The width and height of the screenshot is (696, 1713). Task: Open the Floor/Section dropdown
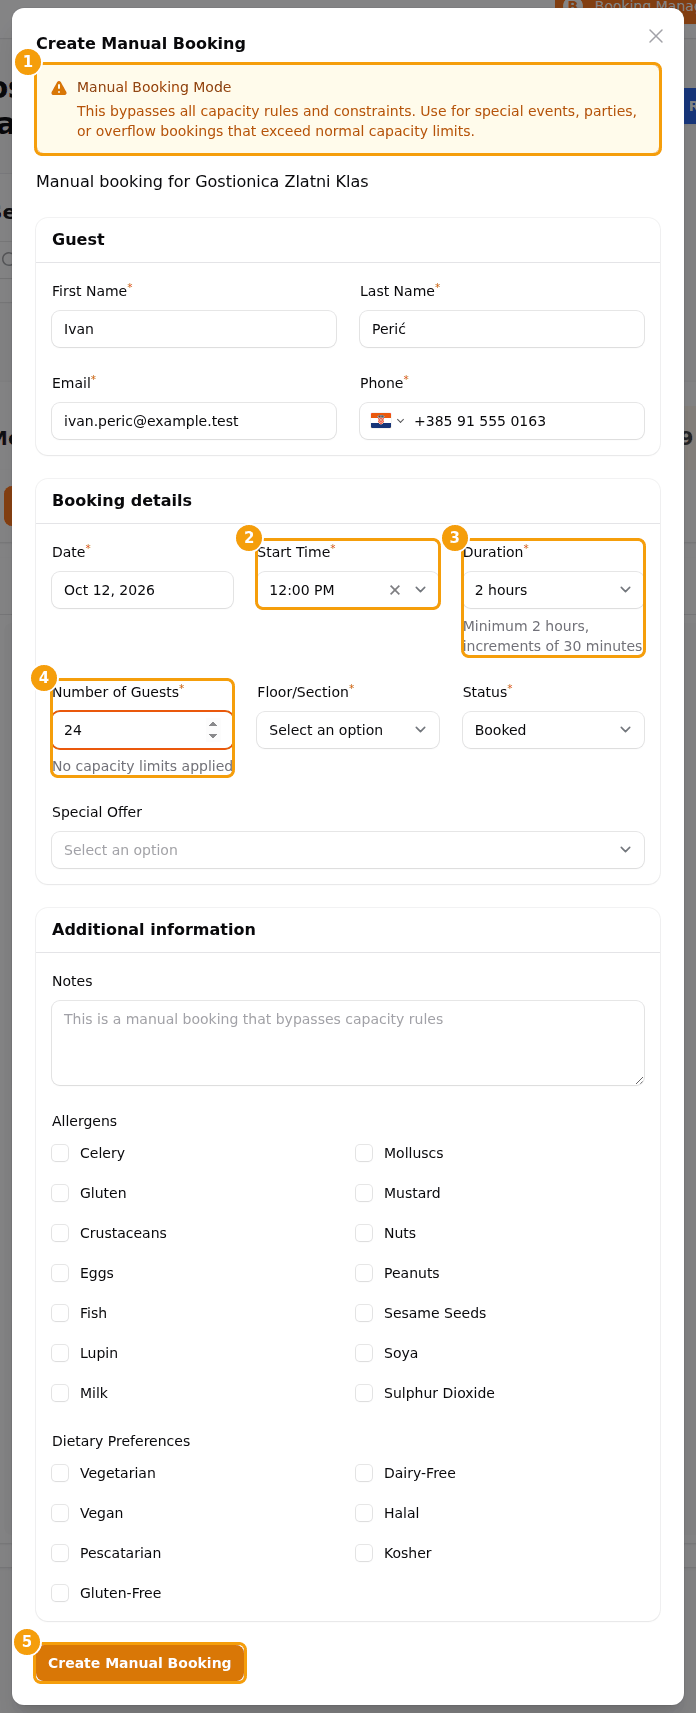pos(348,730)
